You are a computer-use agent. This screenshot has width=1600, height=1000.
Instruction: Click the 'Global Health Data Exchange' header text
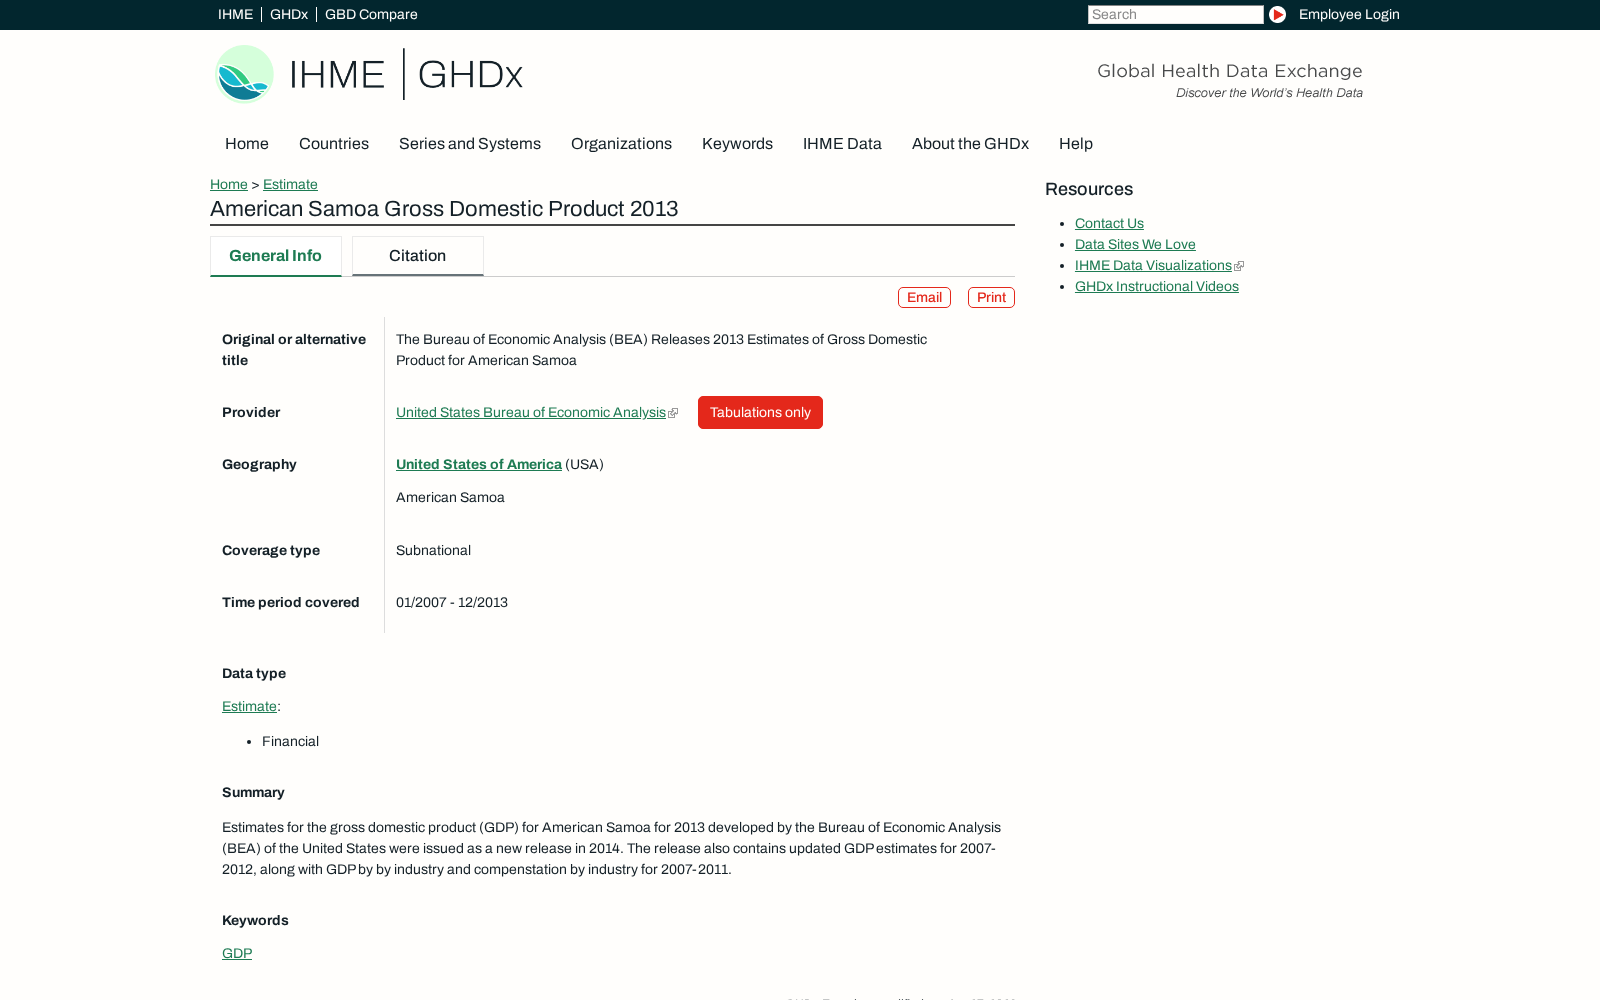click(1230, 71)
